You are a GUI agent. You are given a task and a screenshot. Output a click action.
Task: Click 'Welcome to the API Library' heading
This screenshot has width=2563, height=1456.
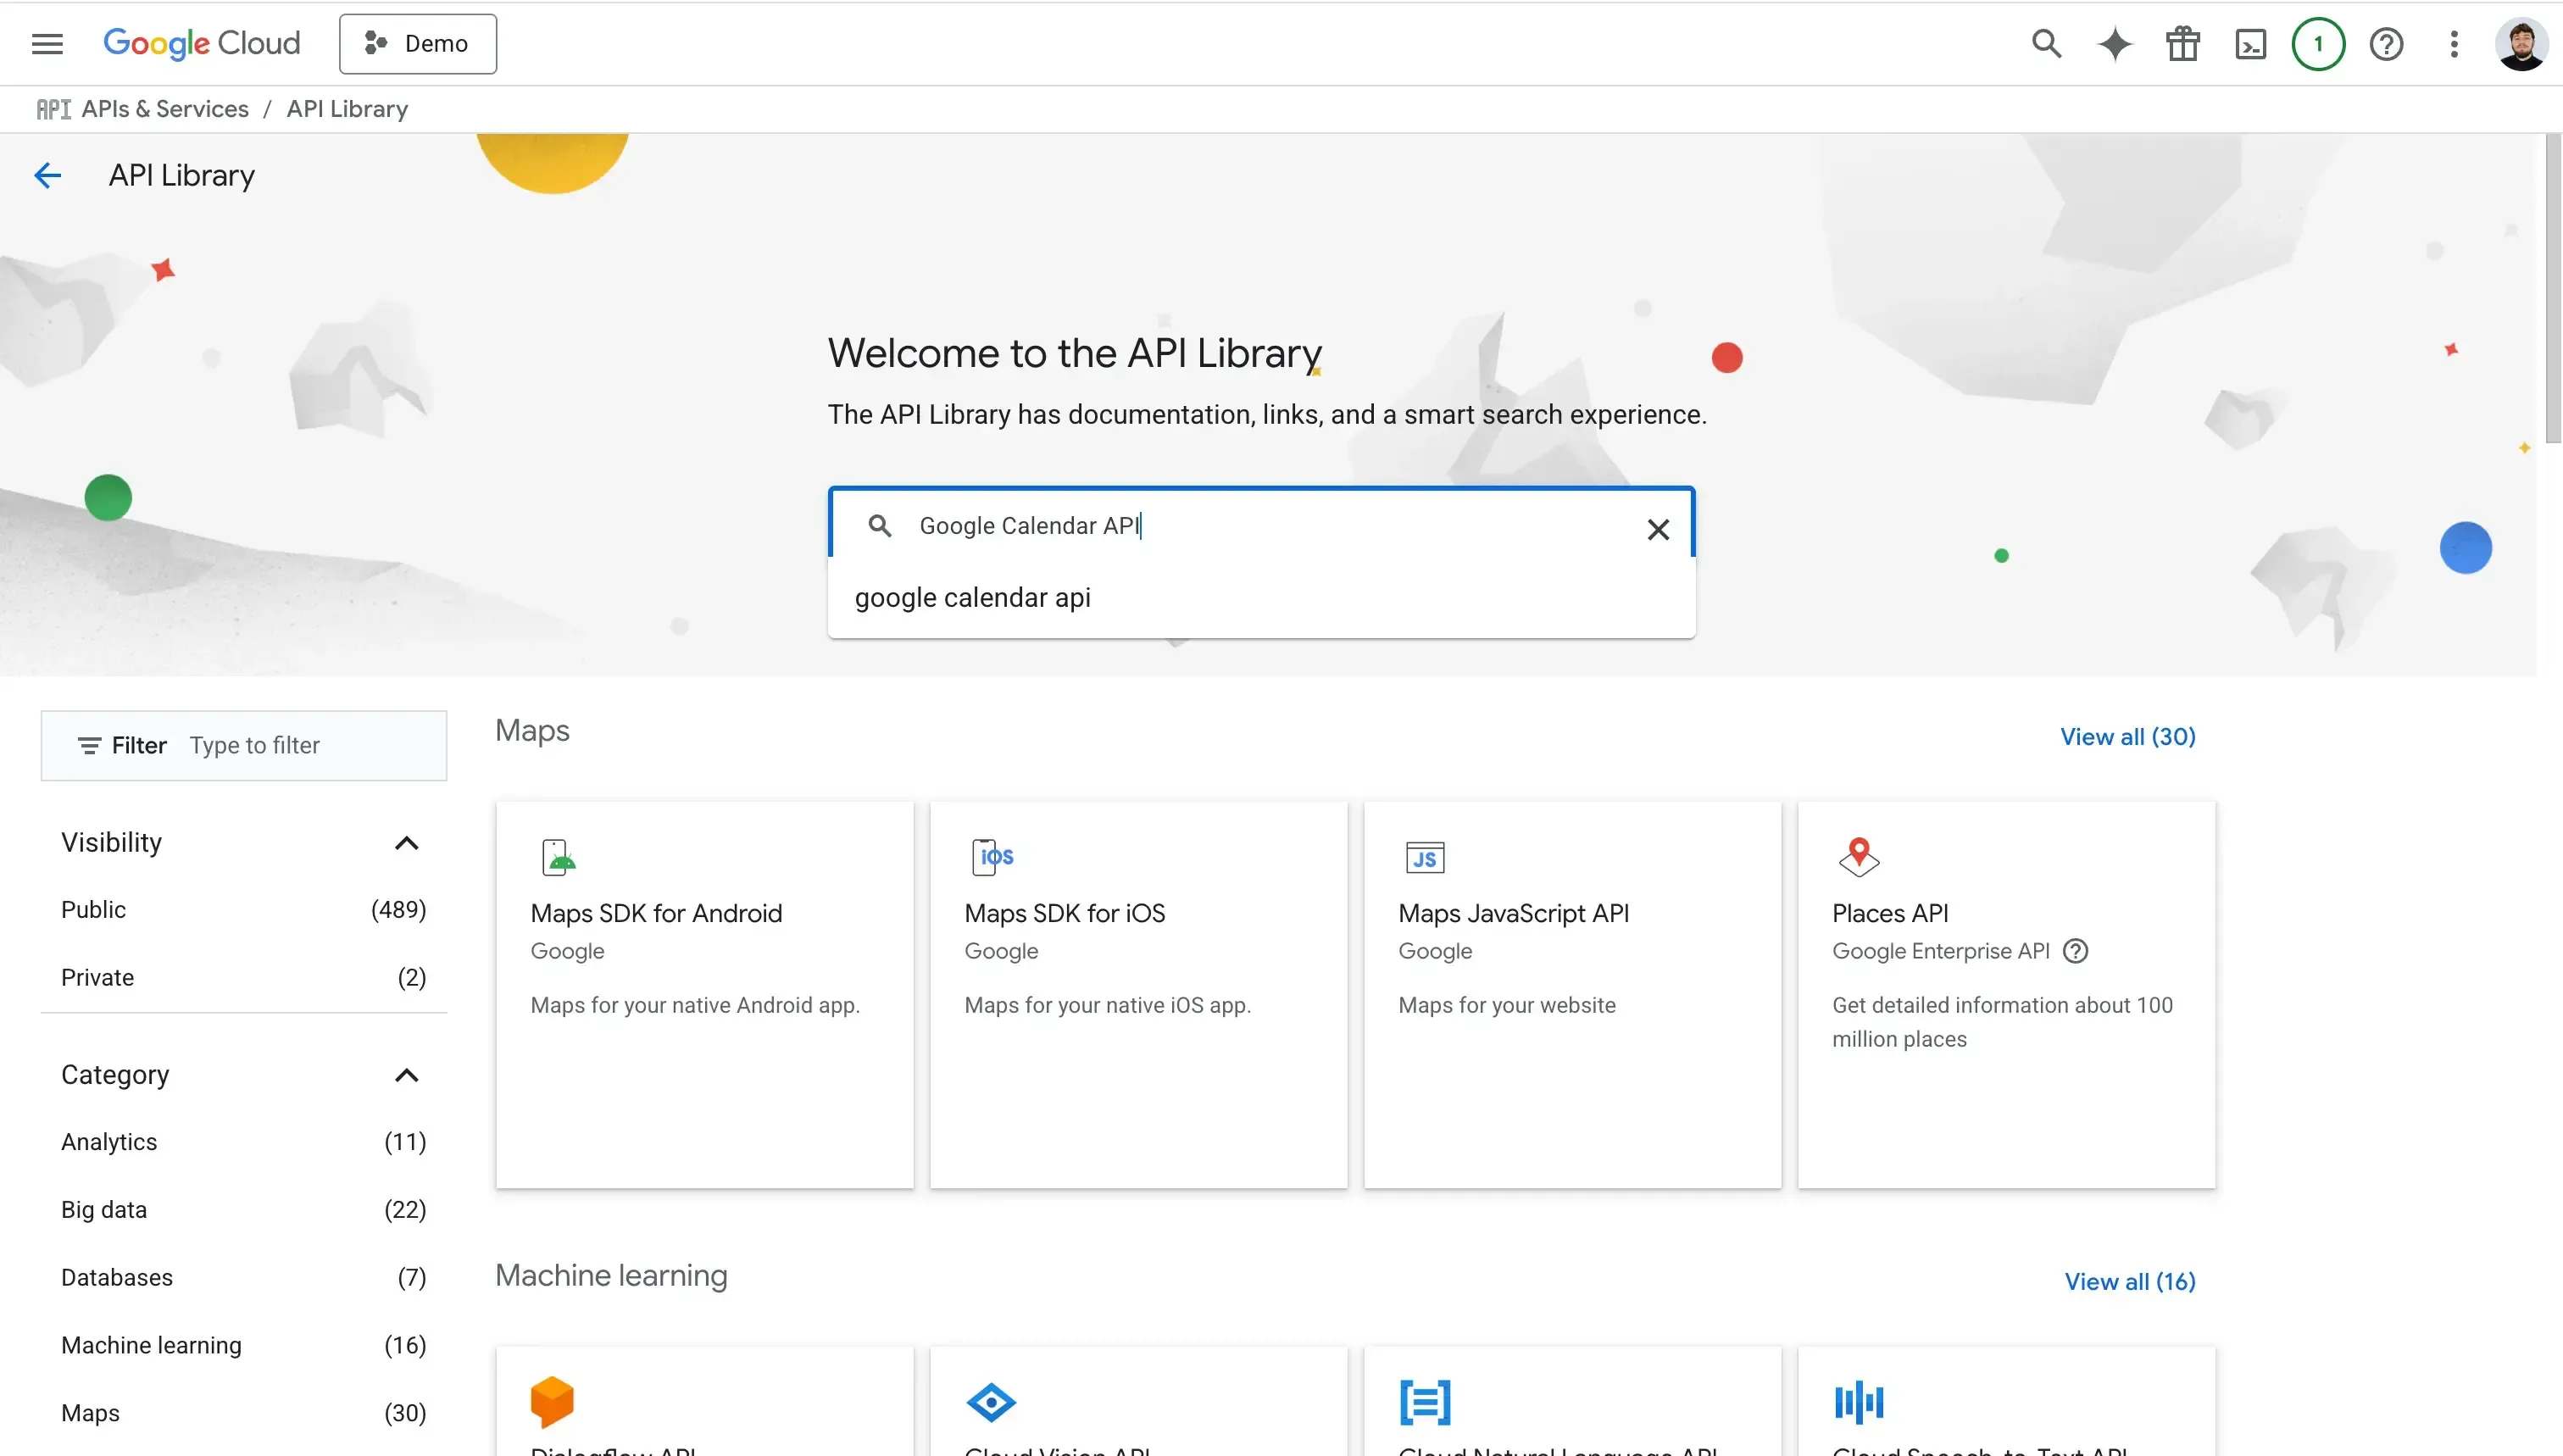(x=1075, y=353)
